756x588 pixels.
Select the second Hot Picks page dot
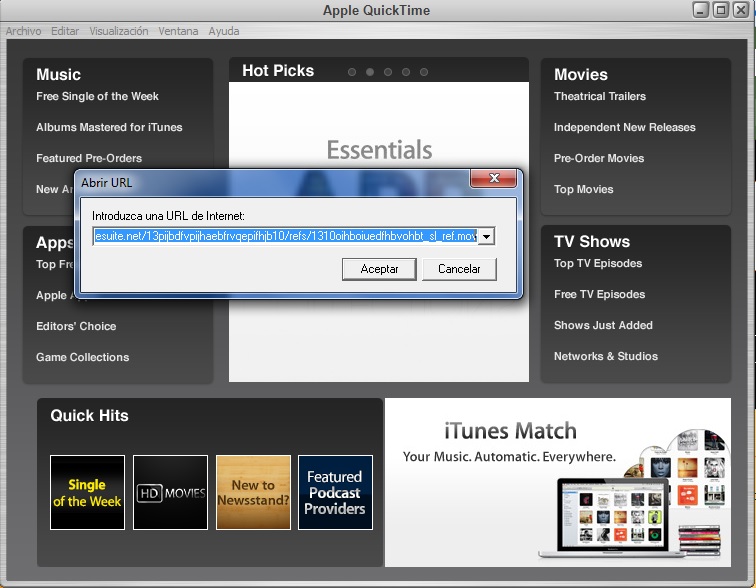[x=370, y=72]
